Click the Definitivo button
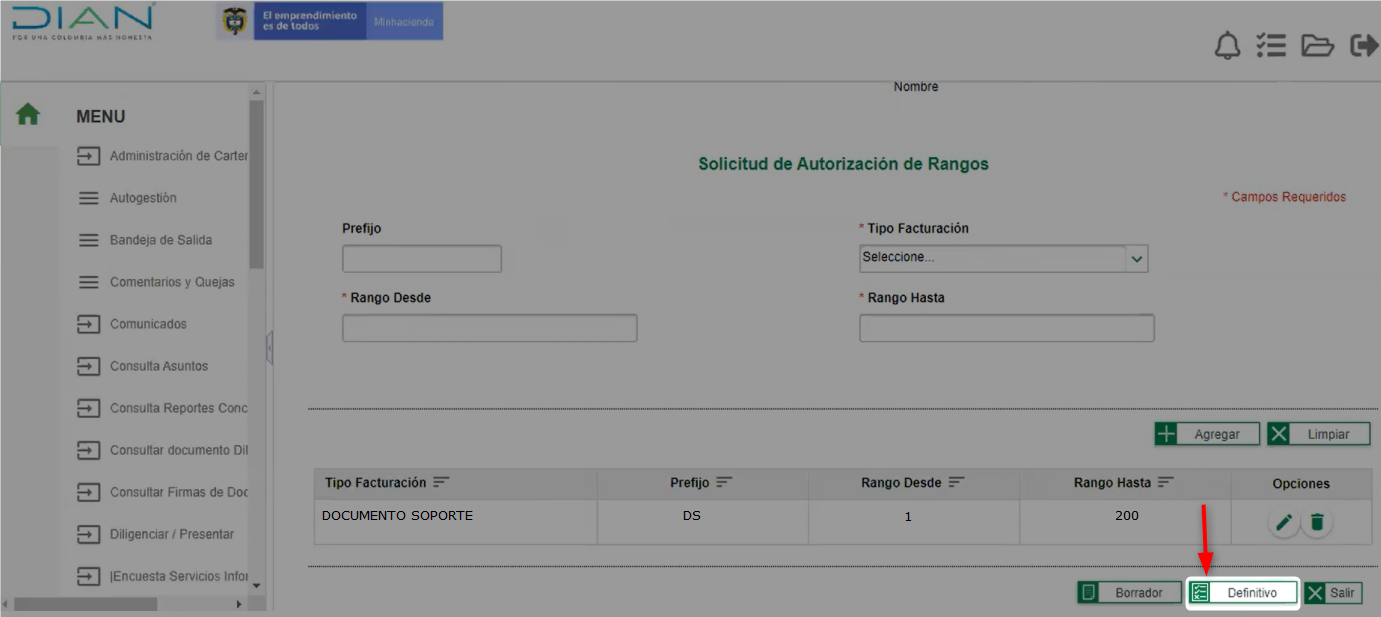 (1242, 593)
